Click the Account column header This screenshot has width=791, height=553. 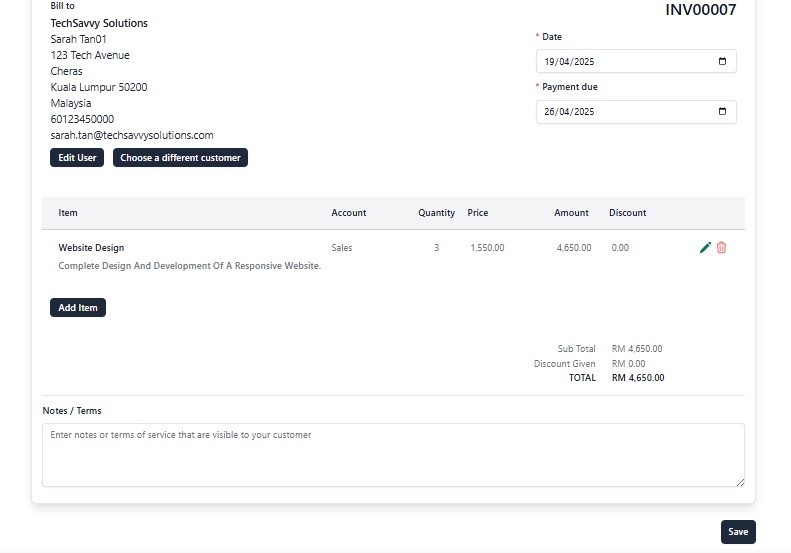pos(349,212)
